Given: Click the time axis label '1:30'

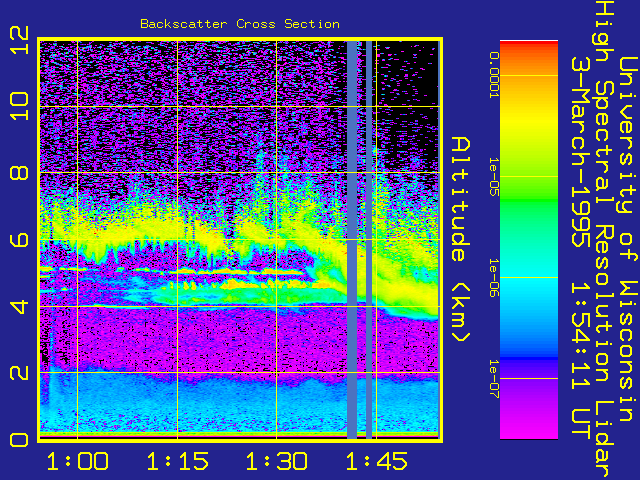Looking at the screenshot, I should (277, 461).
